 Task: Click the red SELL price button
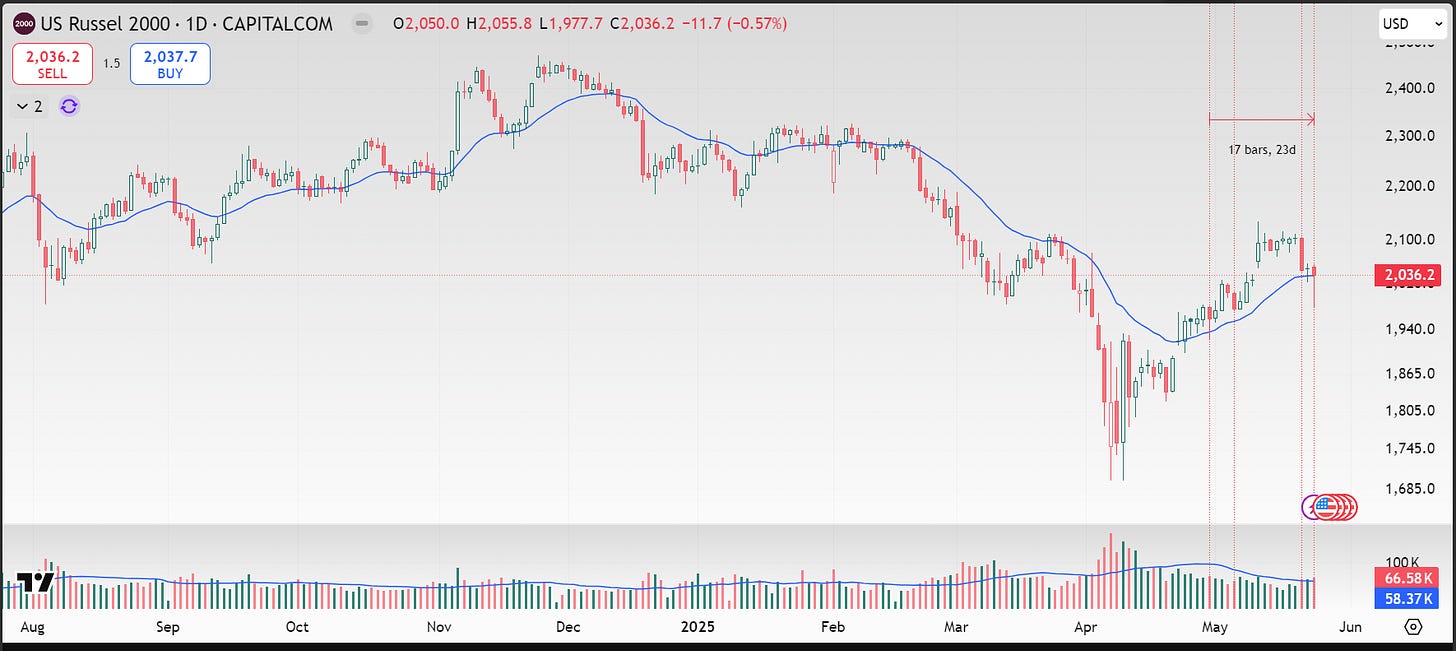52,65
